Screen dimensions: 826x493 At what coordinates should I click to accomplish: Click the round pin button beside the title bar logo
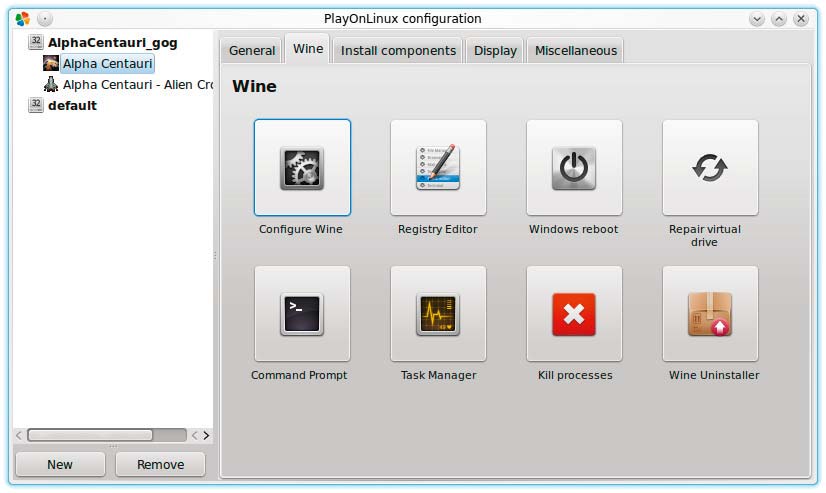(45, 19)
